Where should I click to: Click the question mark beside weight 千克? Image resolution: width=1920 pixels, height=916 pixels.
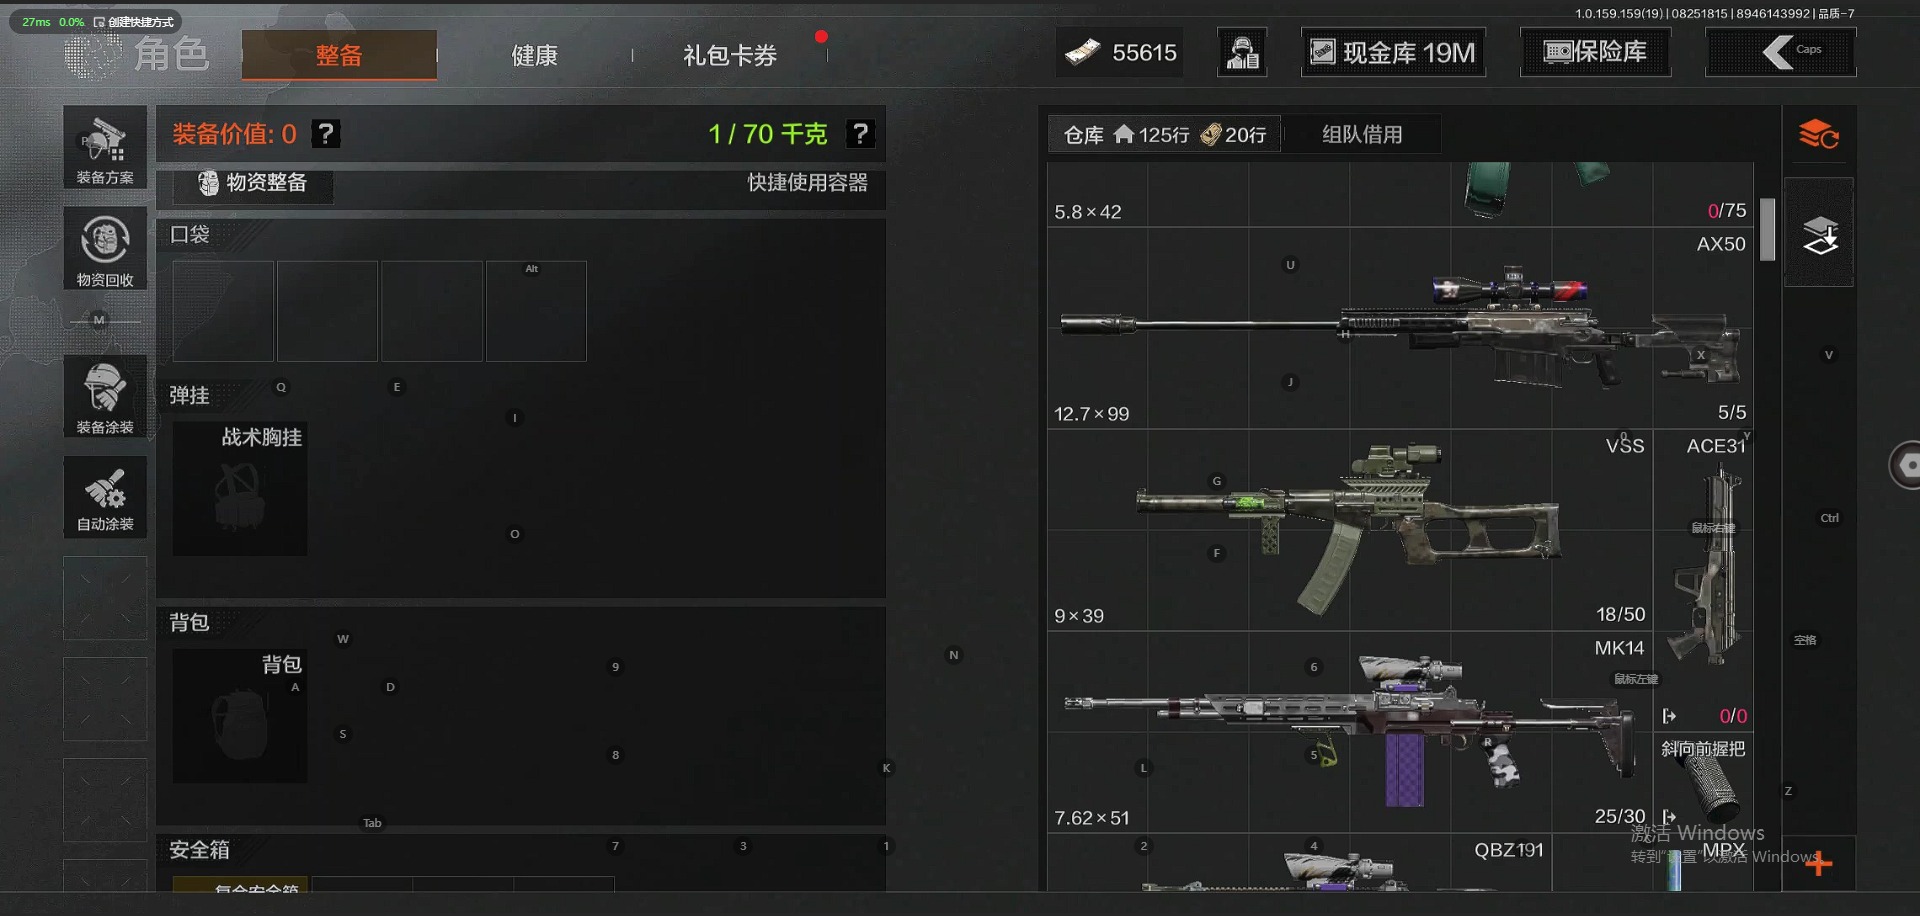(860, 134)
